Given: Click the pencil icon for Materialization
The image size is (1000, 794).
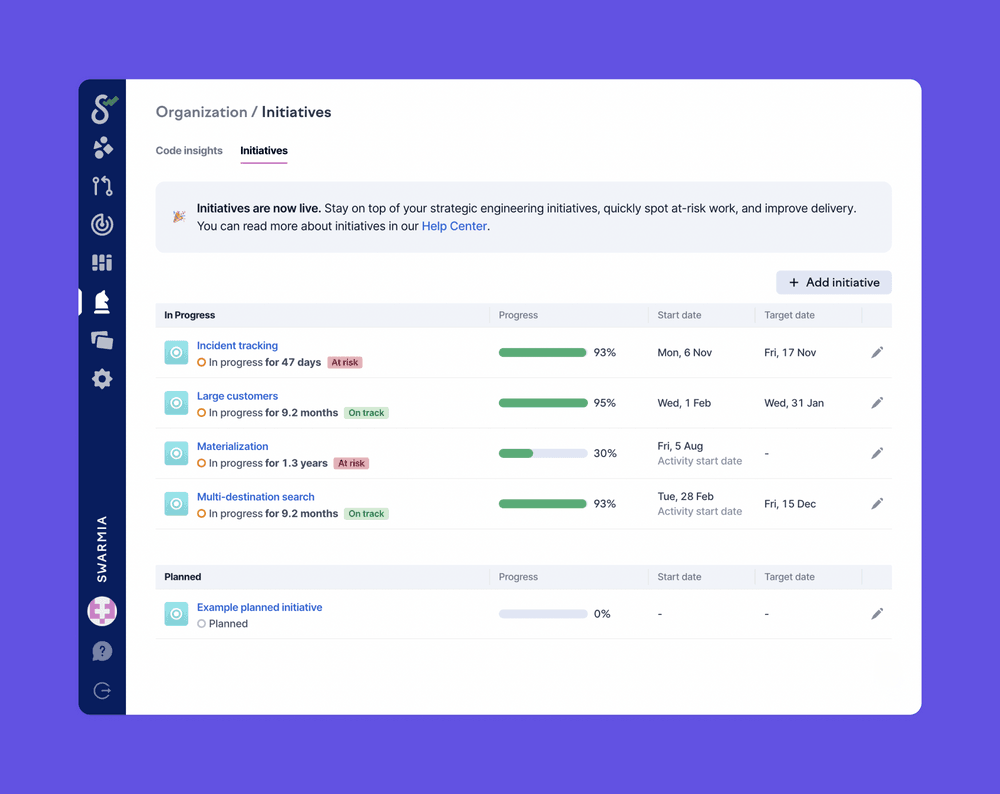Looking at the screenshot, I should [877, 454].
